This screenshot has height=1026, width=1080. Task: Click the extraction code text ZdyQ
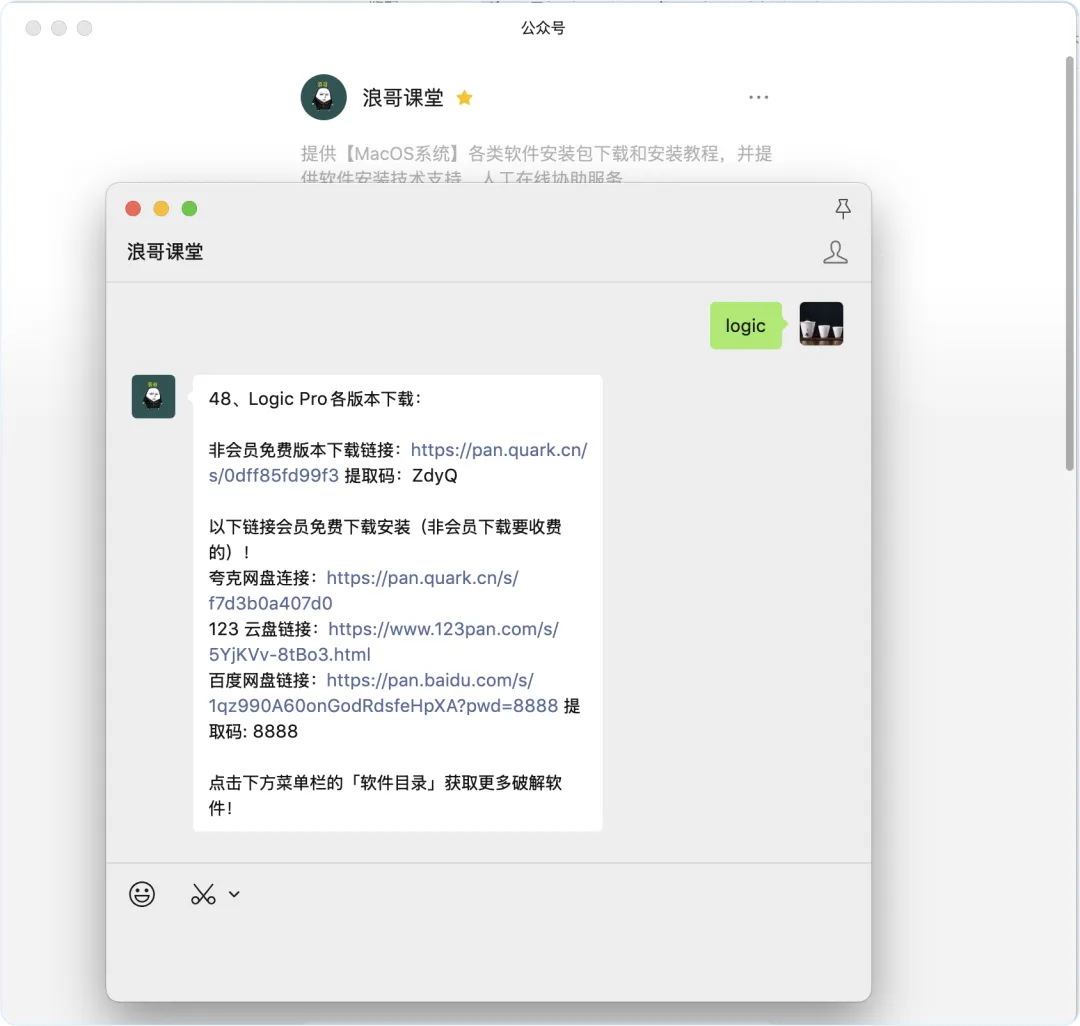pyautogui.click(x=435, y=476)
